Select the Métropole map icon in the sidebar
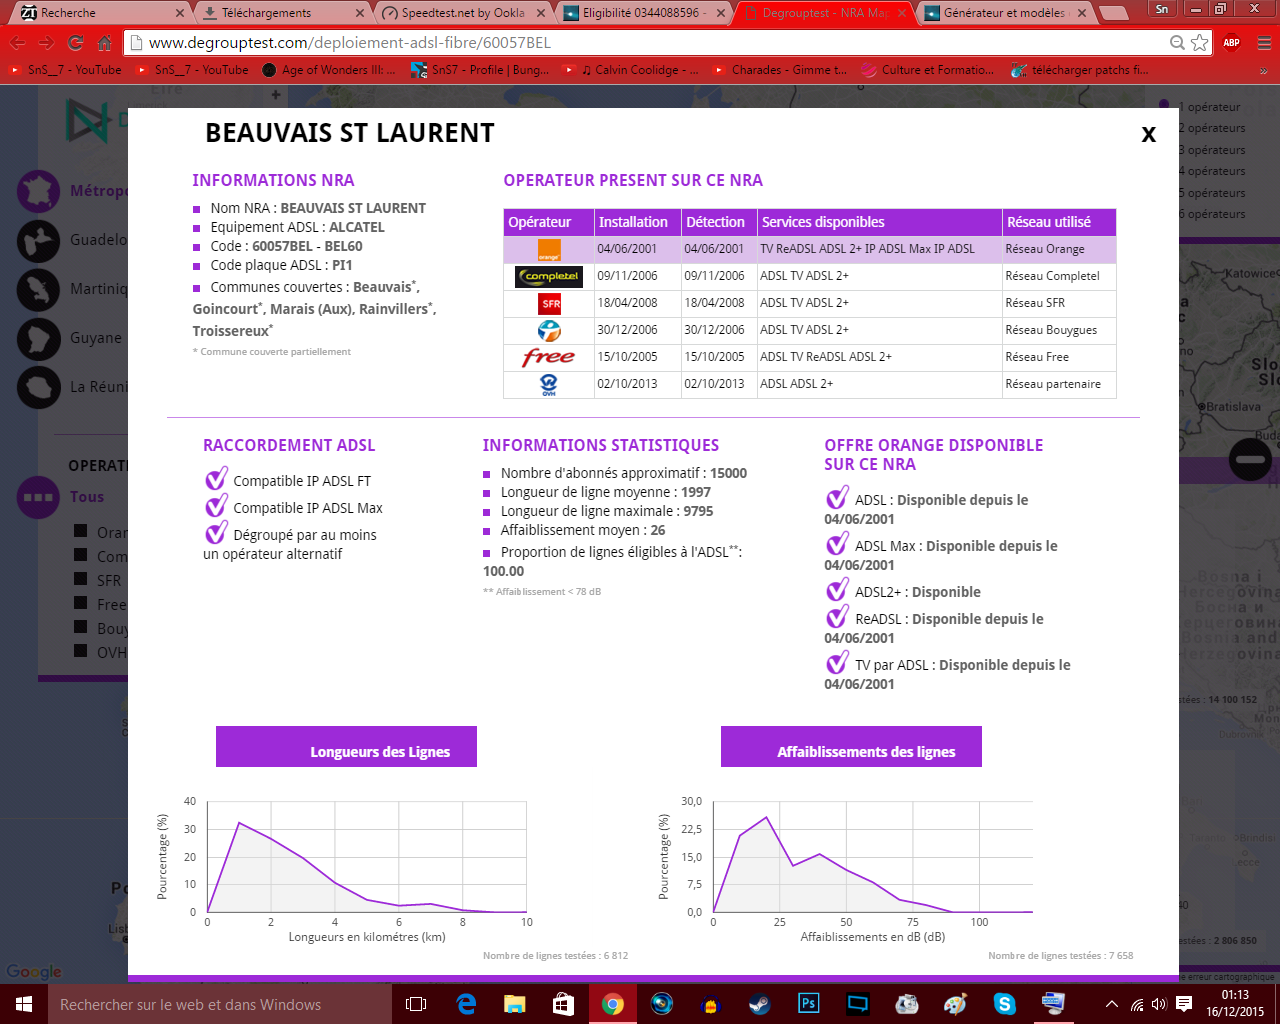The height and width of the screenshot is (1024, 1280). (x=39, y=191)
